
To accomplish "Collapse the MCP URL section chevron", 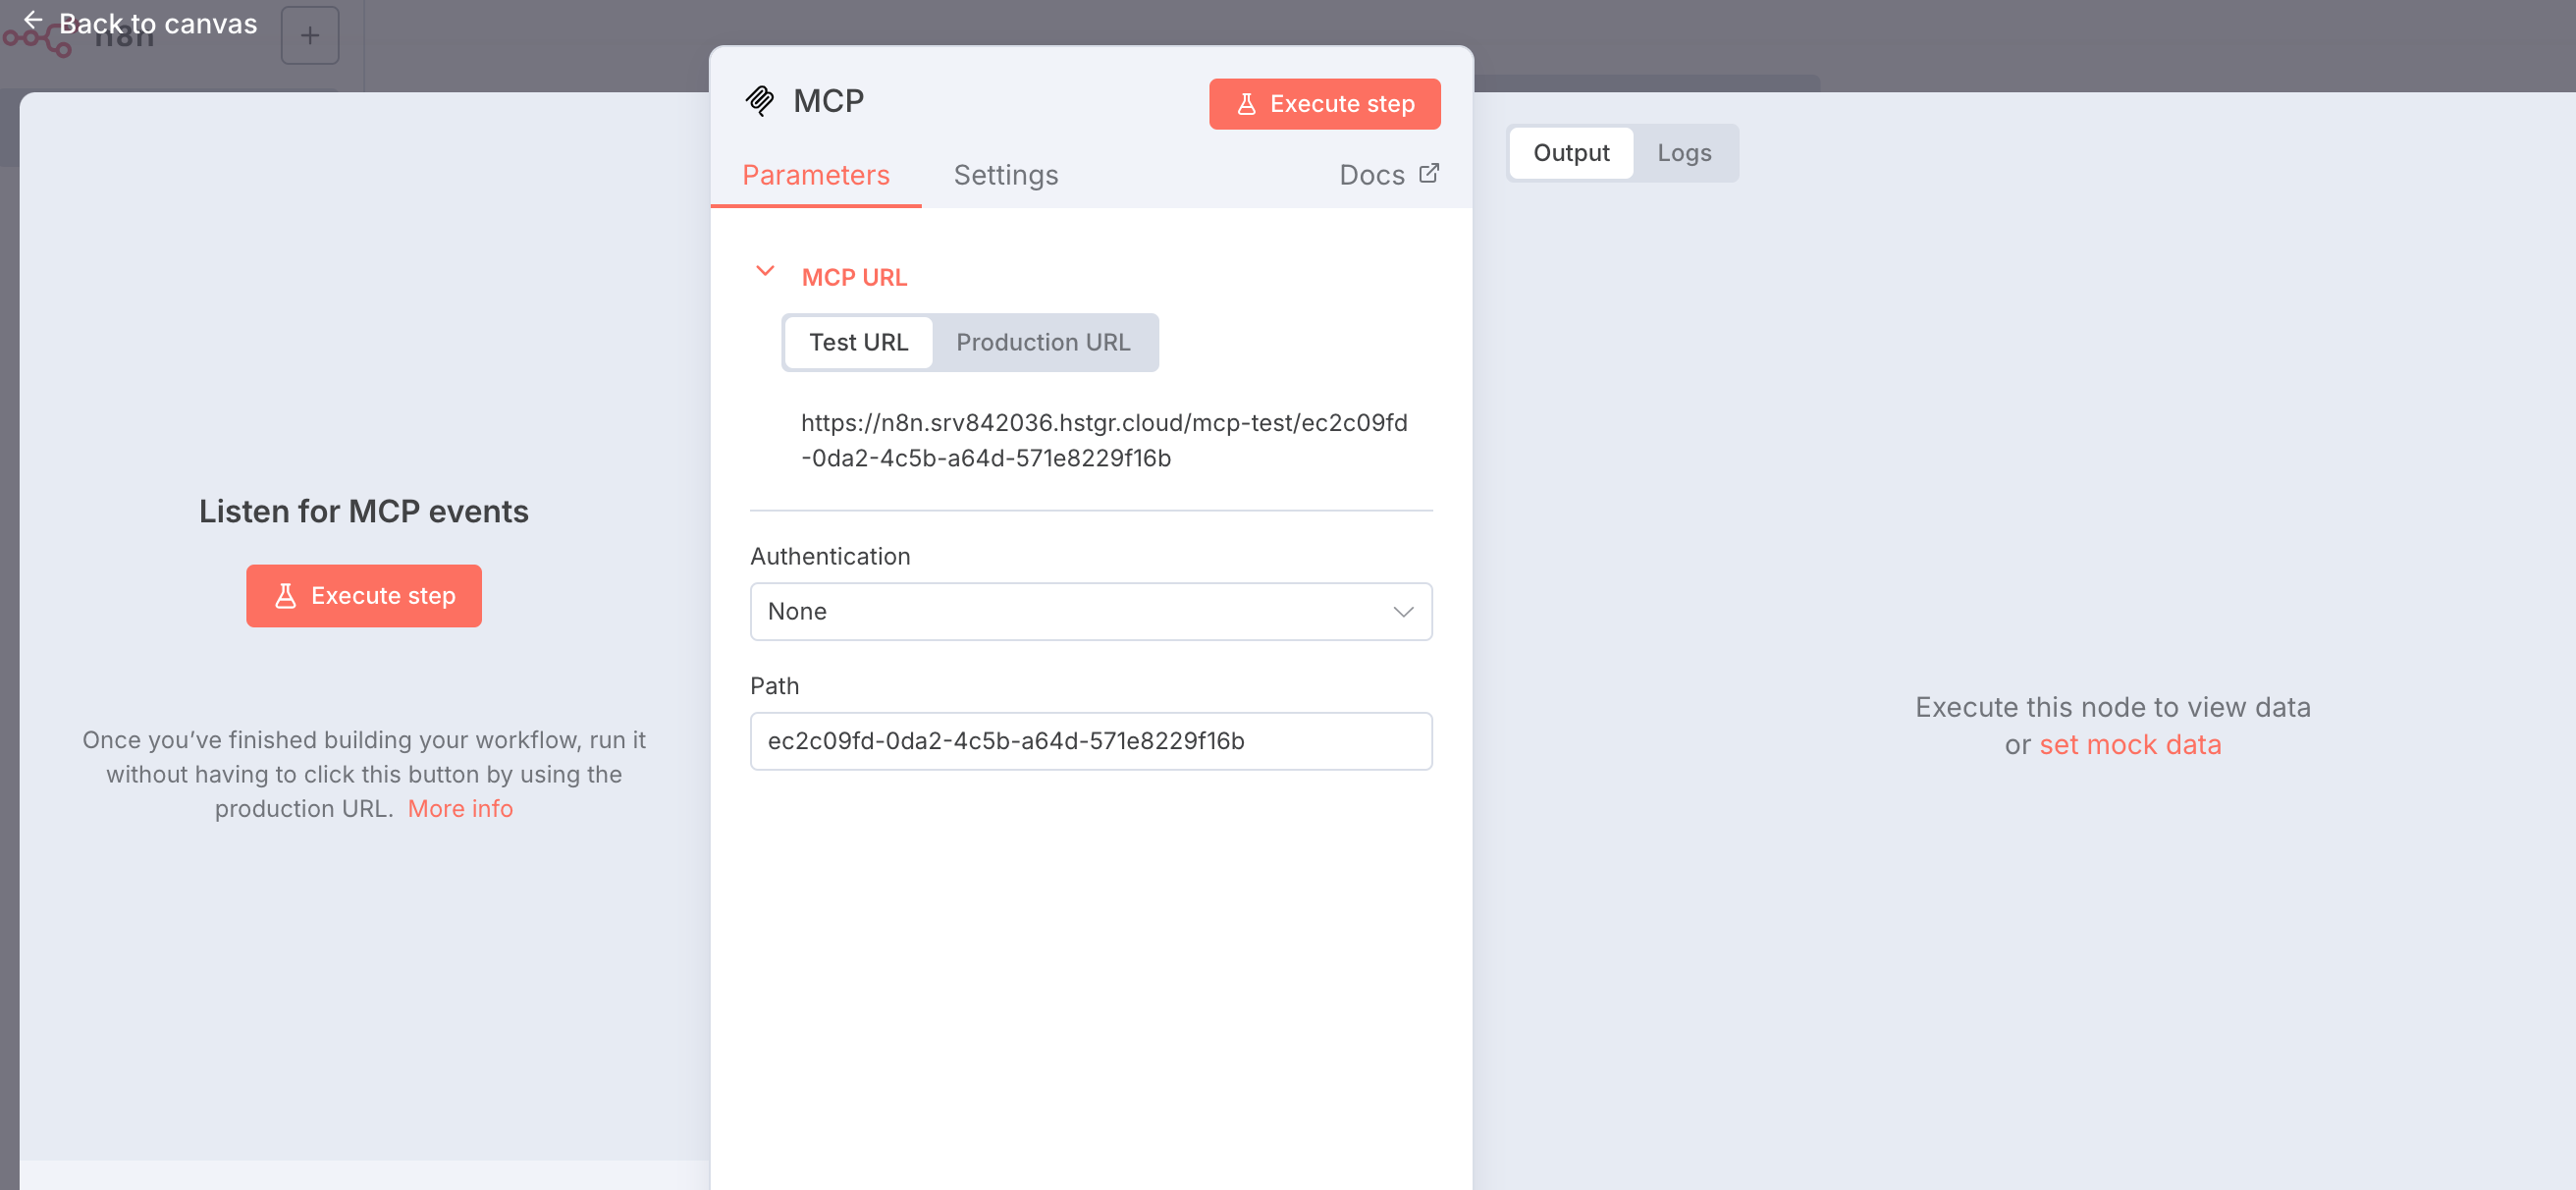I will pyautogui.click(x=765, y=271).
